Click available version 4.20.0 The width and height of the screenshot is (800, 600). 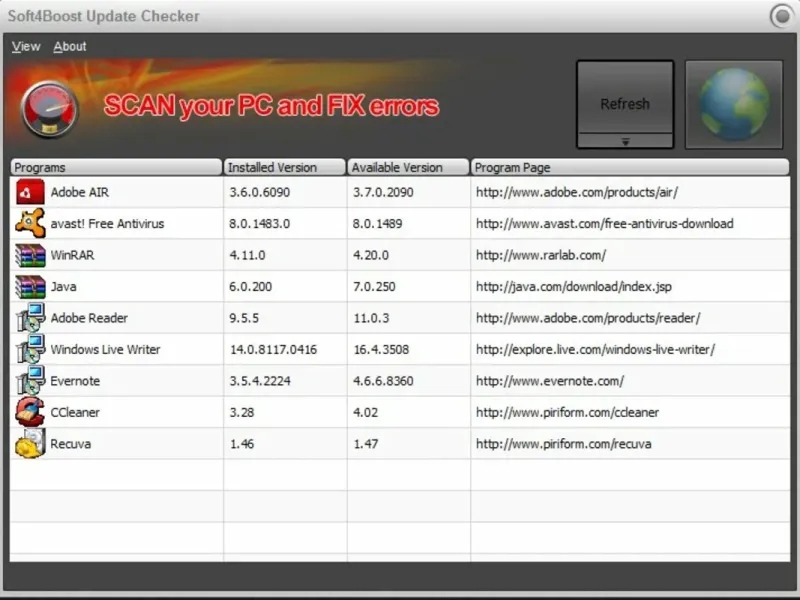coord(371,255)
